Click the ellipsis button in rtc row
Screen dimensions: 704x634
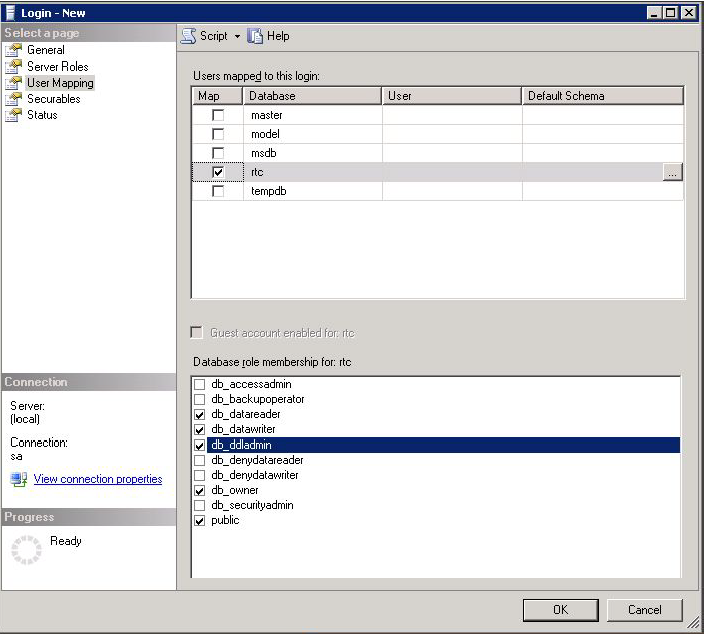click(x=672, y=172)
